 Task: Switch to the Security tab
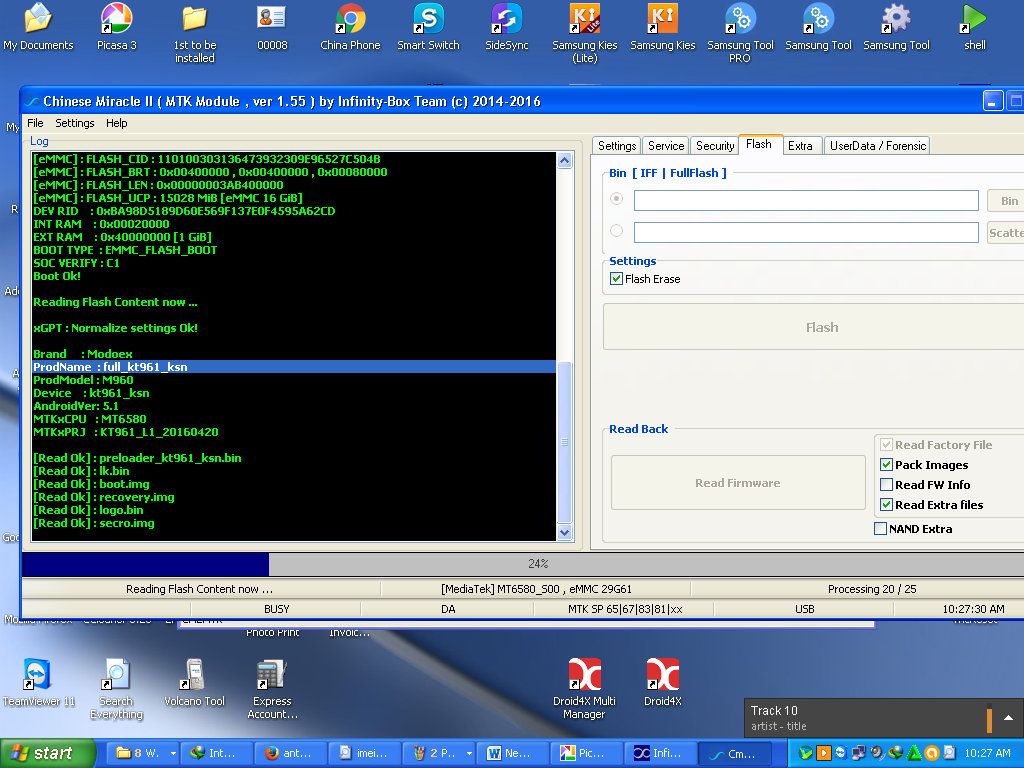[x=715, y=146]
